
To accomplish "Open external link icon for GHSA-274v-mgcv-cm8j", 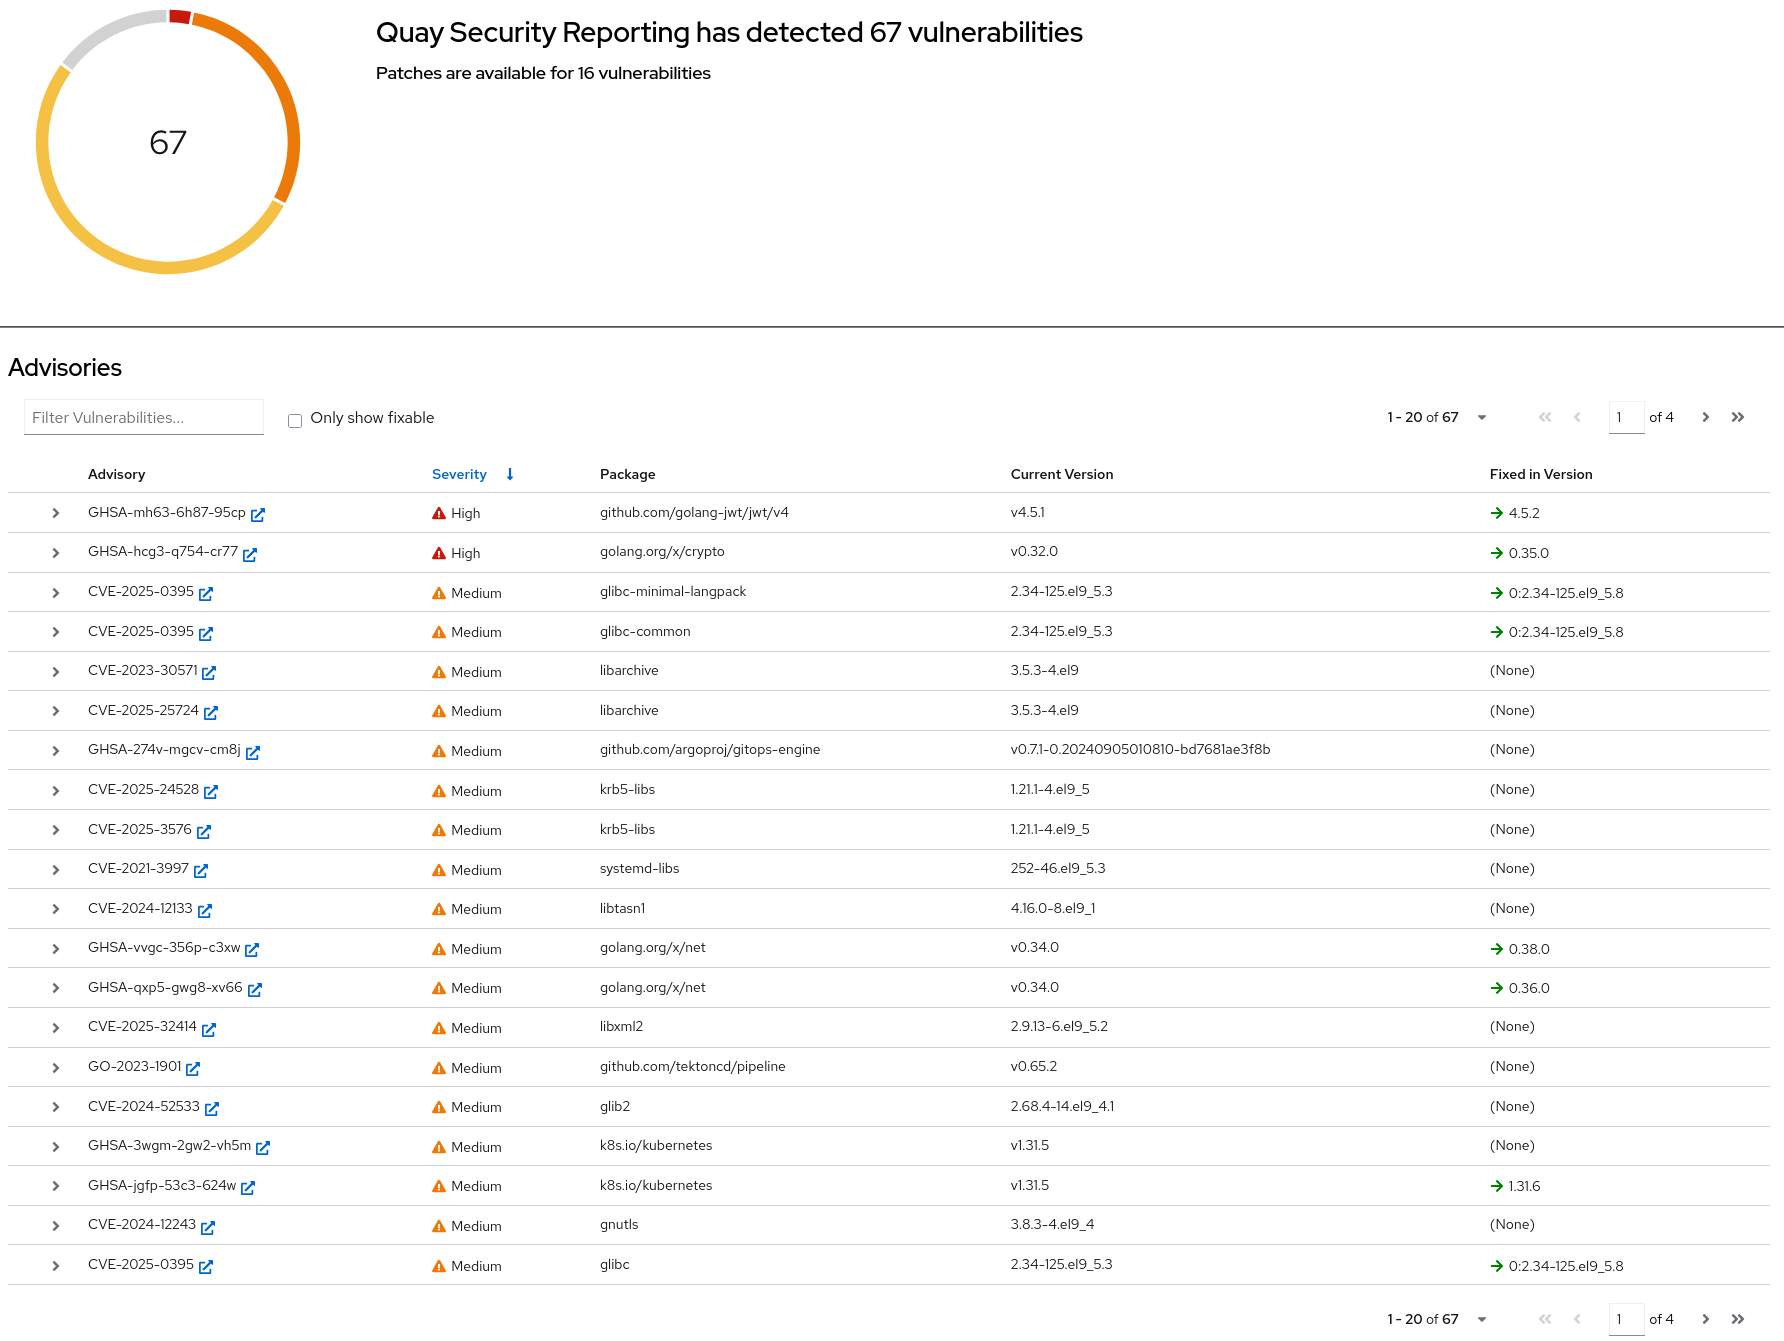I will click(x=253, y=751).
